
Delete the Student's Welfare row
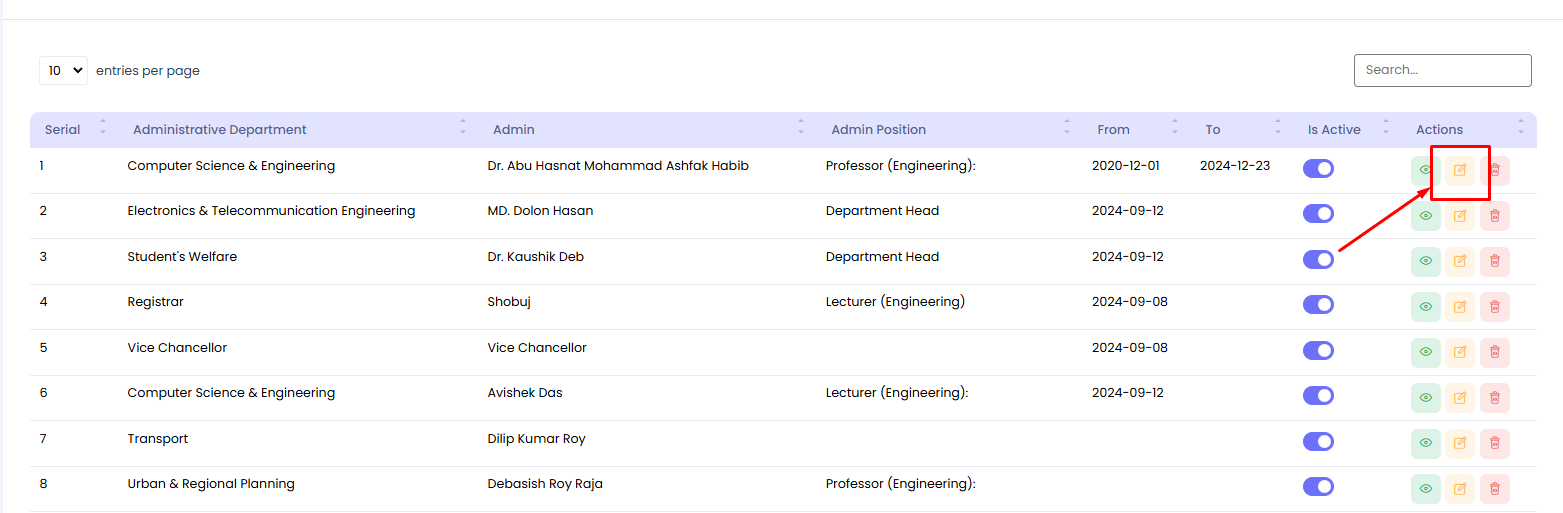(1494, 261)
